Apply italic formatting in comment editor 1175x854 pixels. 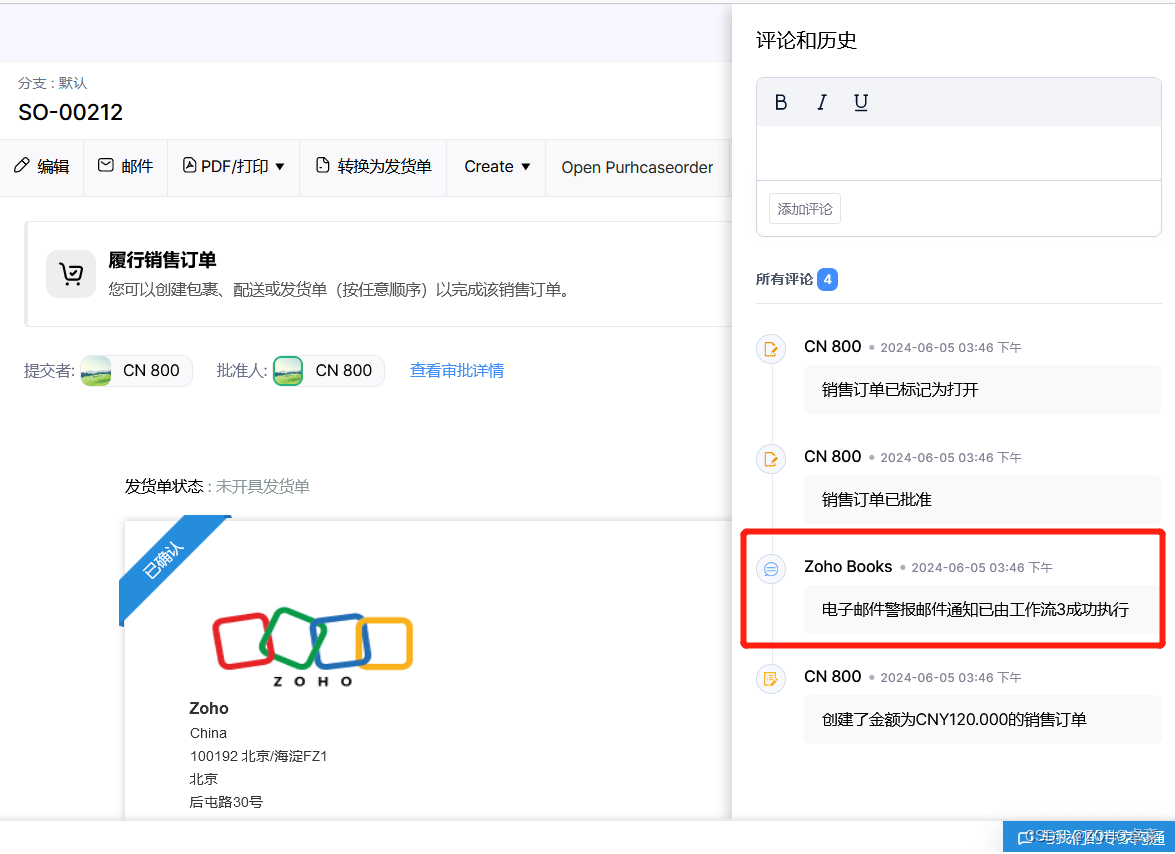821,103
